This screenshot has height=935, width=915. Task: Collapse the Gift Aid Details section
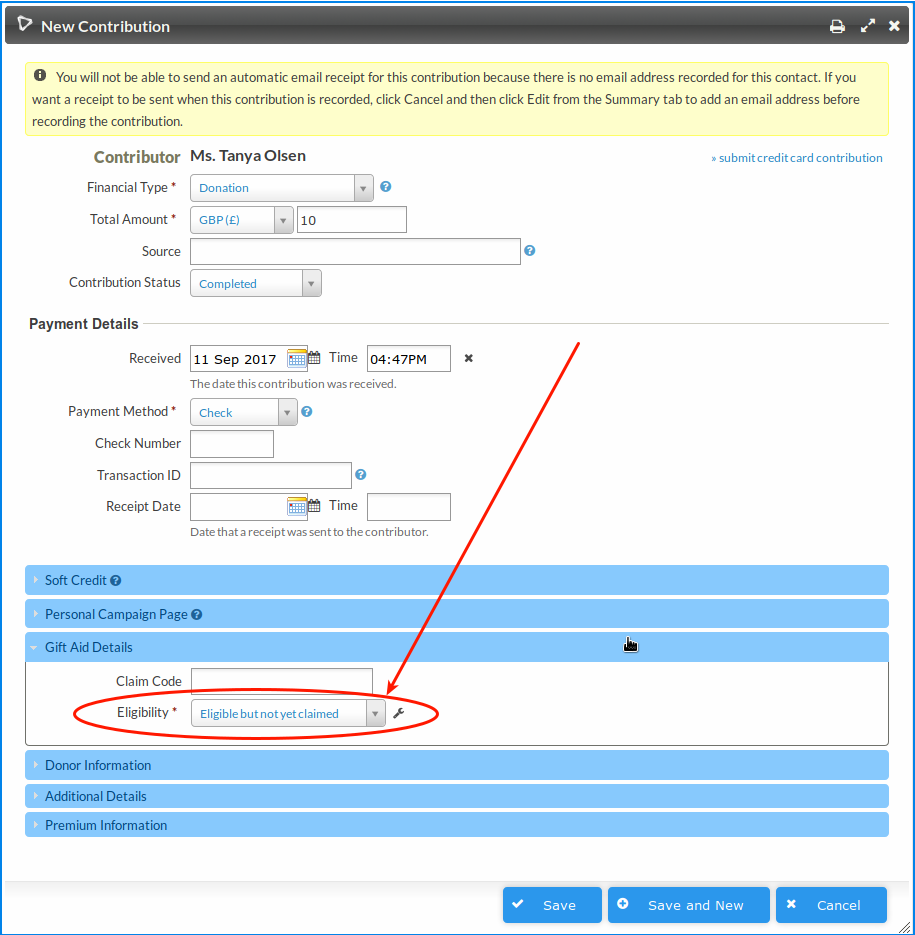(88, 647)
